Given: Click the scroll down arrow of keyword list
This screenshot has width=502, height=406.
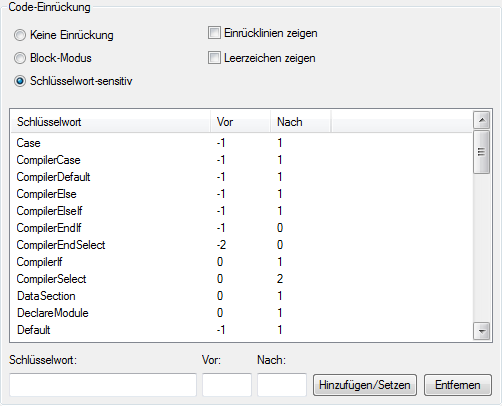Looking at the screenshot, I should 481,331.
